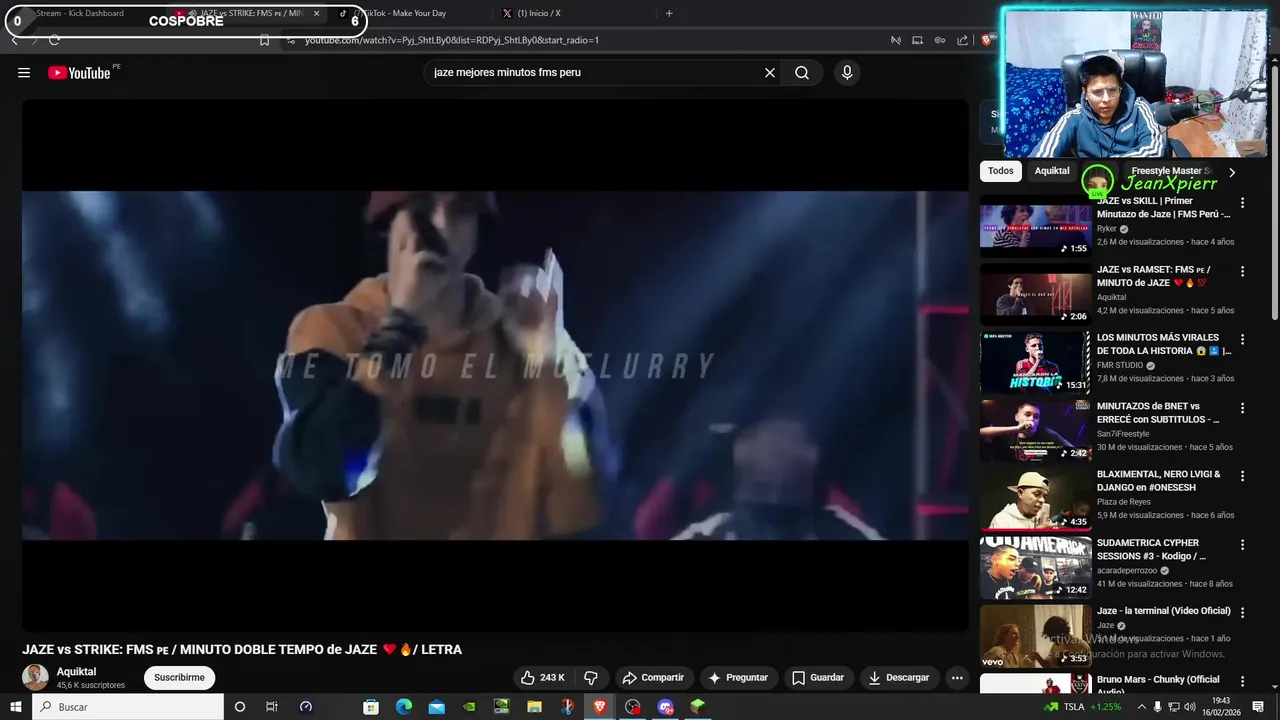Screen dimensions: 1280x720
Task: Click the Ryker channel name
Action: [1107, 229]
